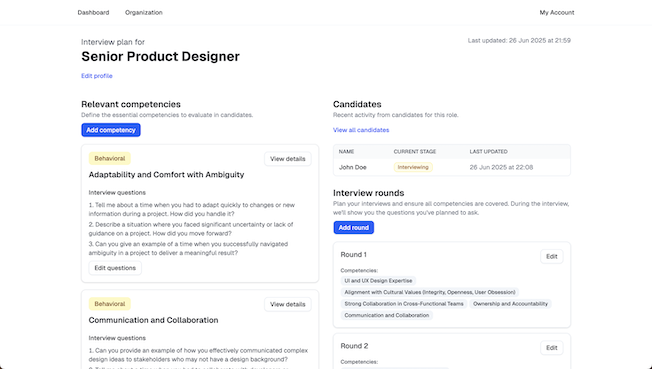Click the Behavioral tag on Communication card
This screenshot has height=369, width=652.
point(109,304)
